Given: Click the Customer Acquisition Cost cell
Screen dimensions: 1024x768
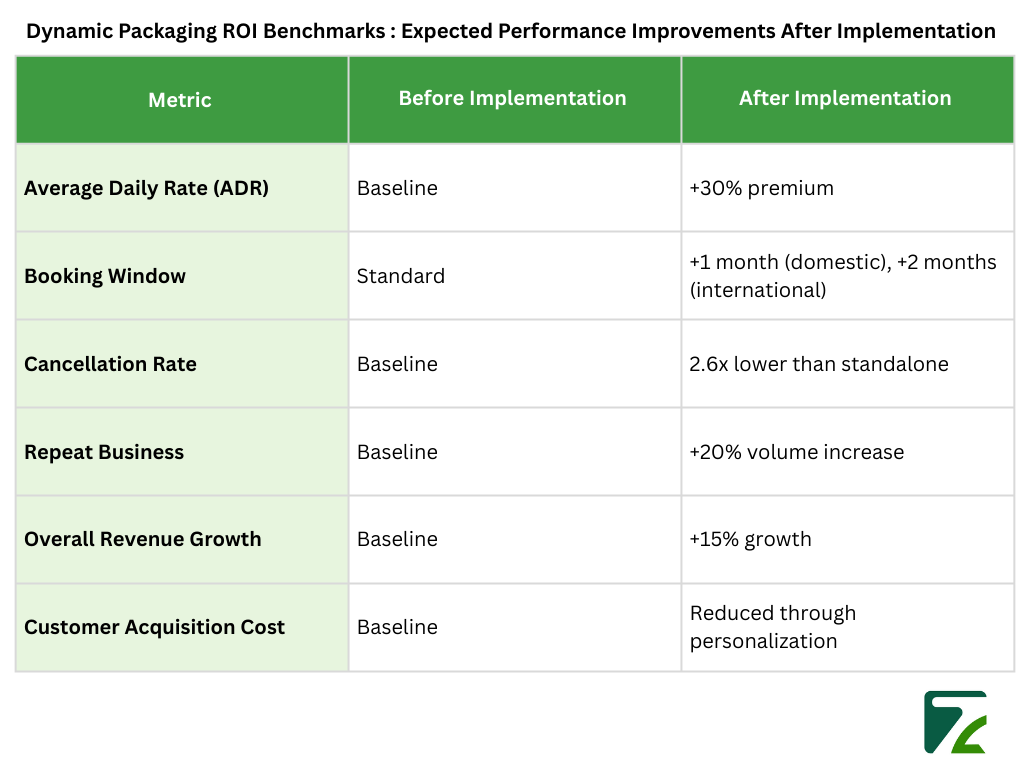Looking at the screenshot, I should click(154, 627).
